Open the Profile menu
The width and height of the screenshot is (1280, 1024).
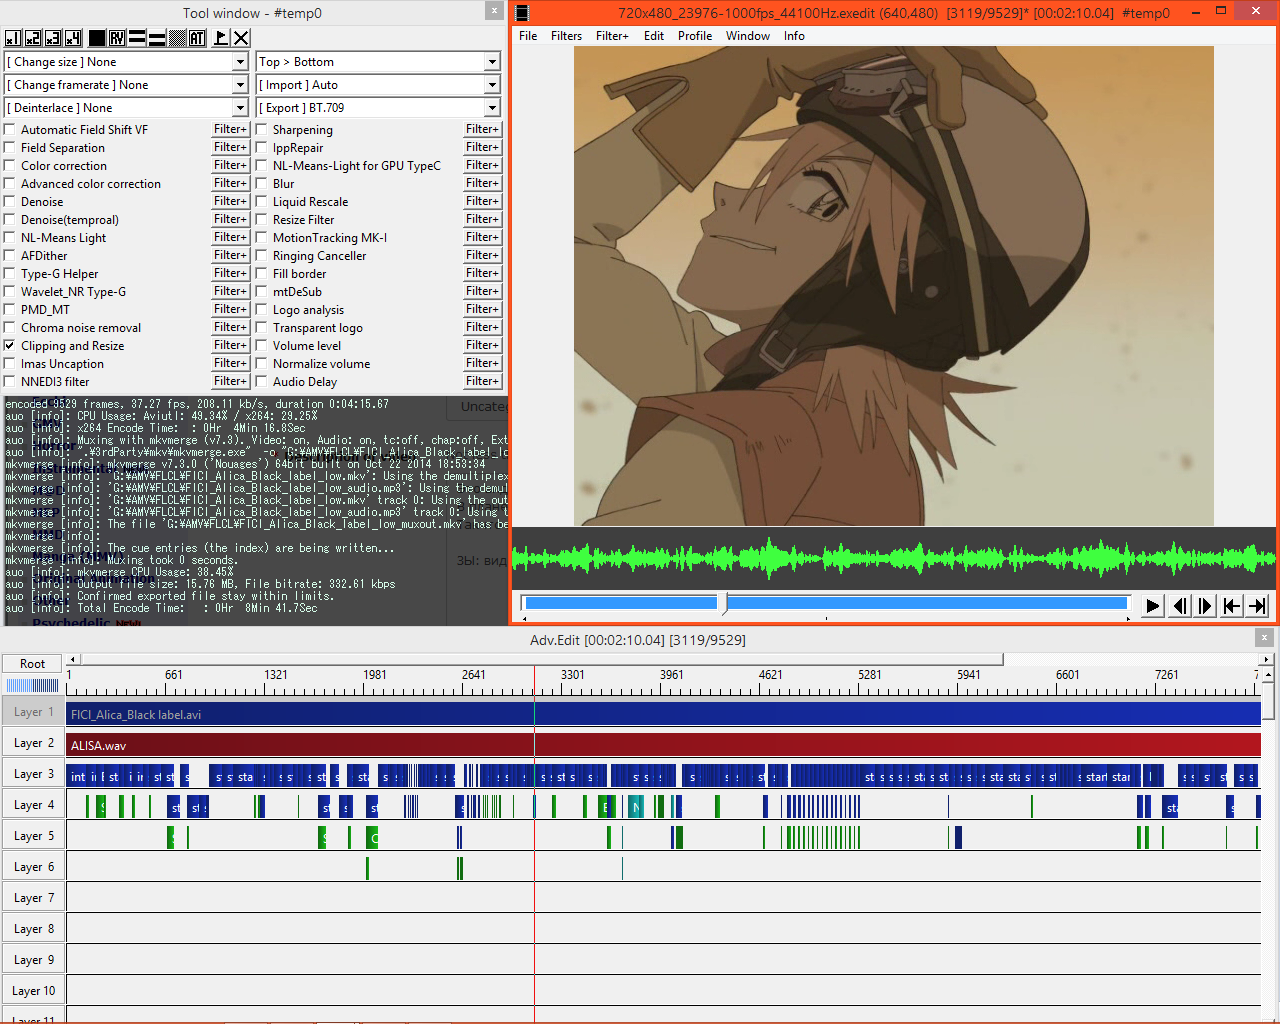(x=694, y=36)
